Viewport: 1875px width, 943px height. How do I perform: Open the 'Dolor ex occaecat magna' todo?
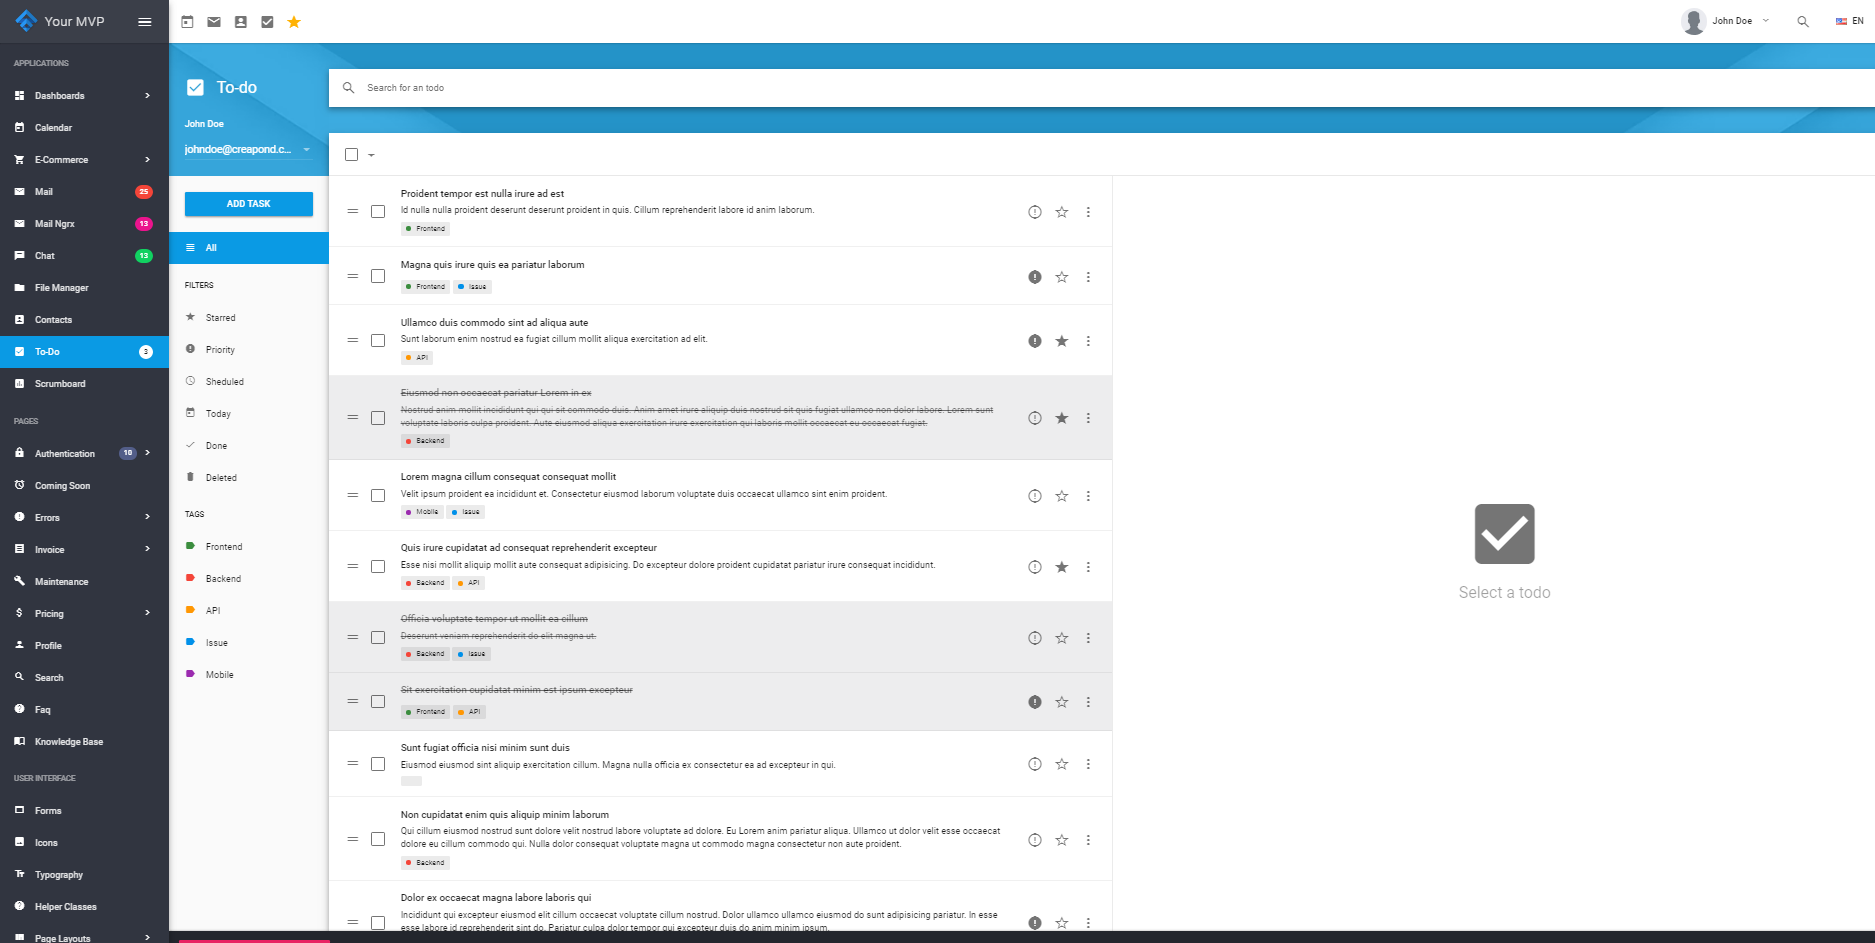[x=720, y=906]
